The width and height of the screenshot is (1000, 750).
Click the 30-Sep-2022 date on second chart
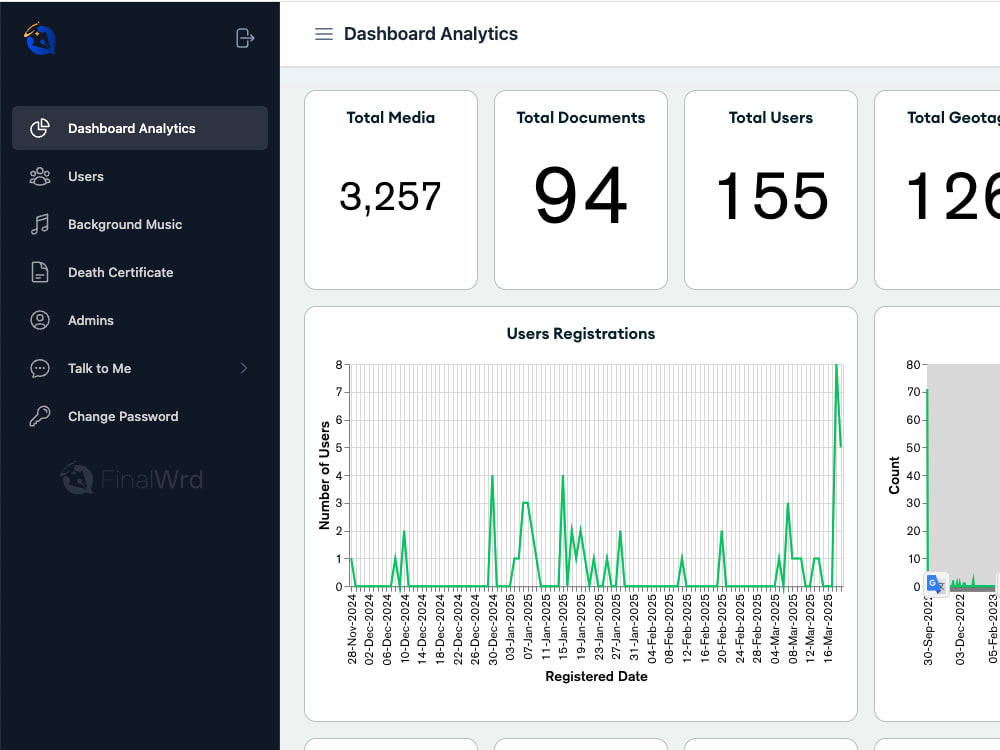pyautogui.click(x=928, y=631)
